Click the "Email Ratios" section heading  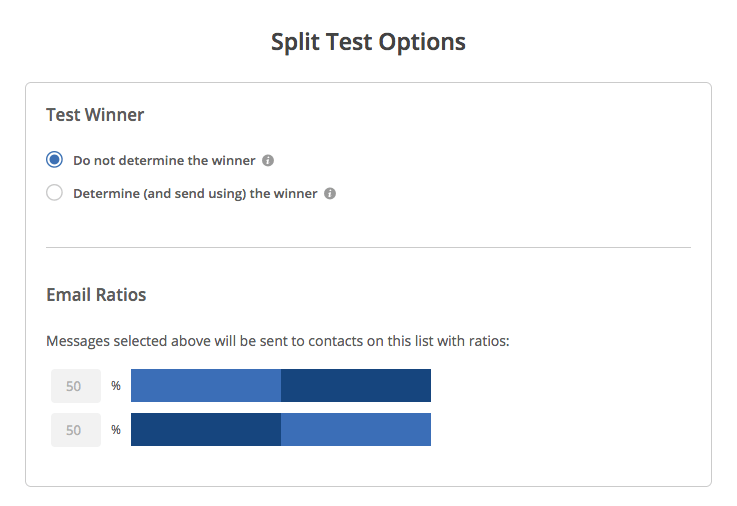(x=96, y=295)
